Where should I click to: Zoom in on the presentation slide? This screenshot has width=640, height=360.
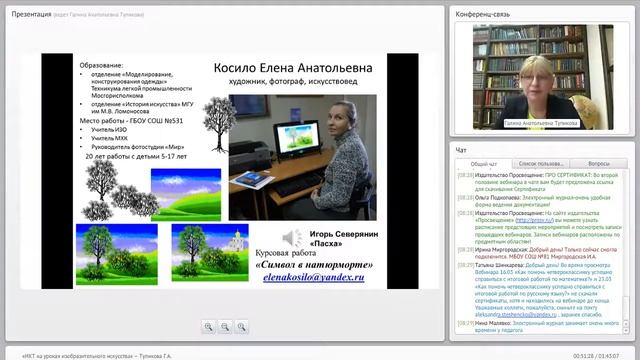(x=209, y=327)
